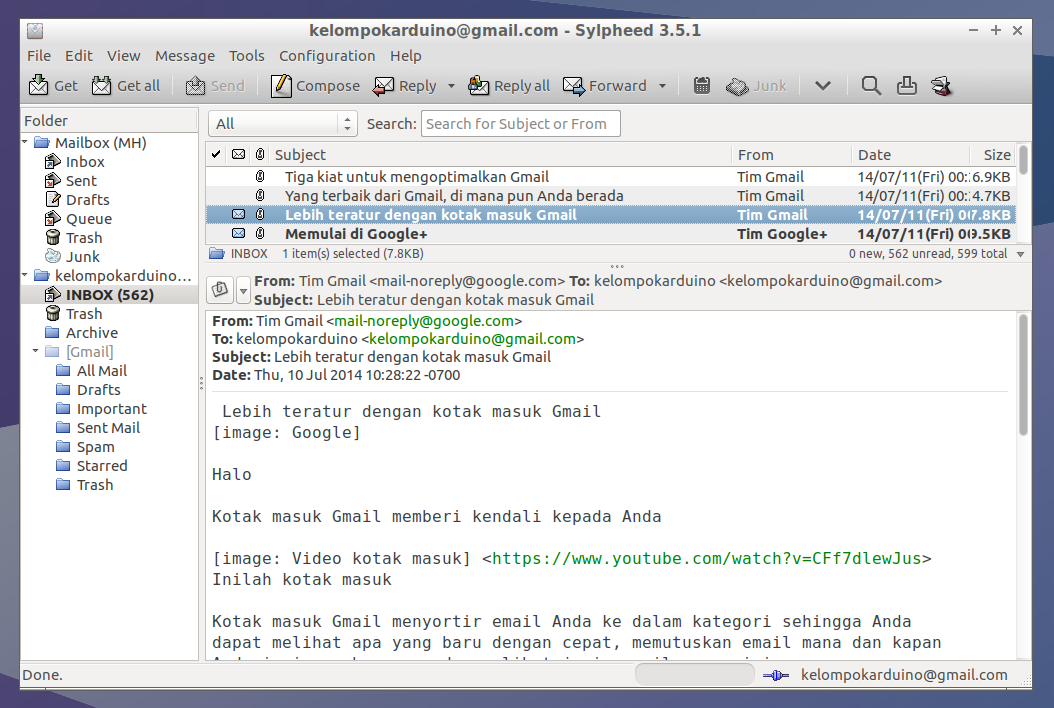
Task: Toggle attachment column on 'Memulai di Google+' row
Action: [x=260, y=233]
